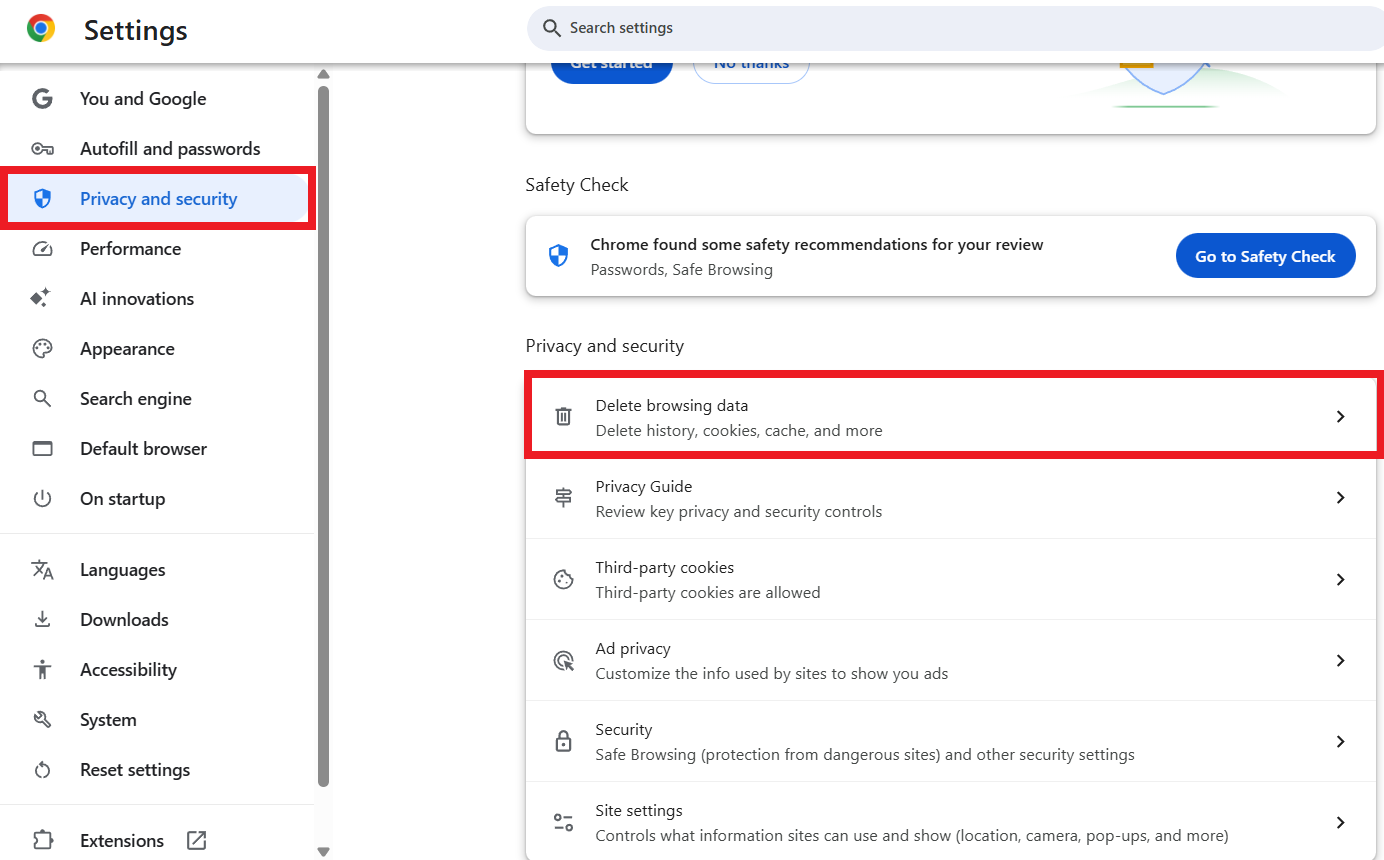Click the shield icon for Privacy and security

tap(43, 198)
